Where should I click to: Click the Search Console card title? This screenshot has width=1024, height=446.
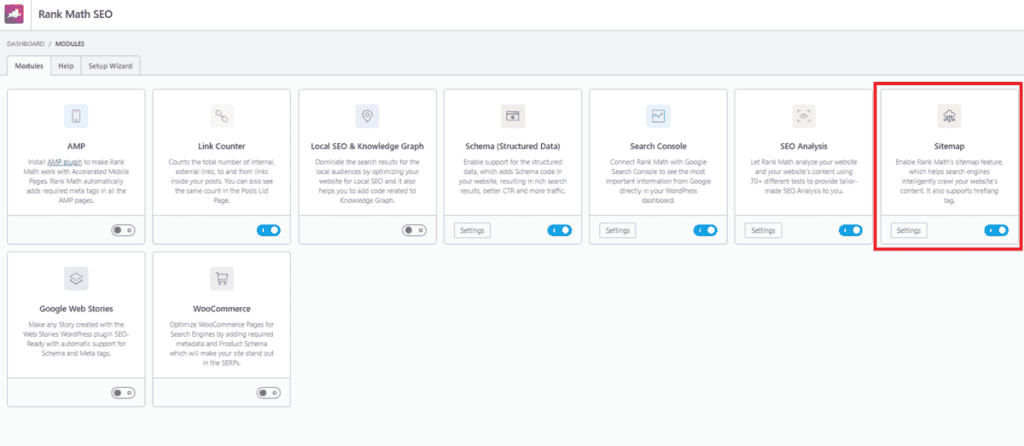[658, 146]
